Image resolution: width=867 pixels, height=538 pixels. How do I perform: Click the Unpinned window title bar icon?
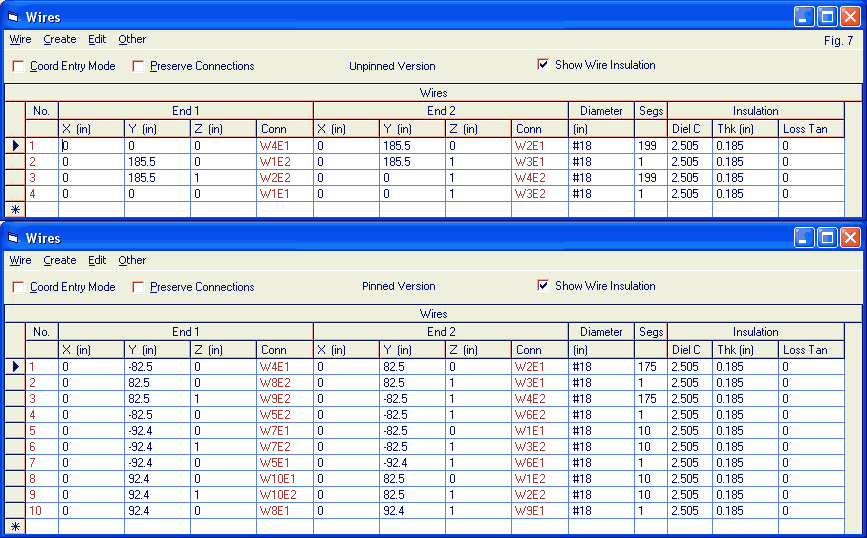pos(13,17)
